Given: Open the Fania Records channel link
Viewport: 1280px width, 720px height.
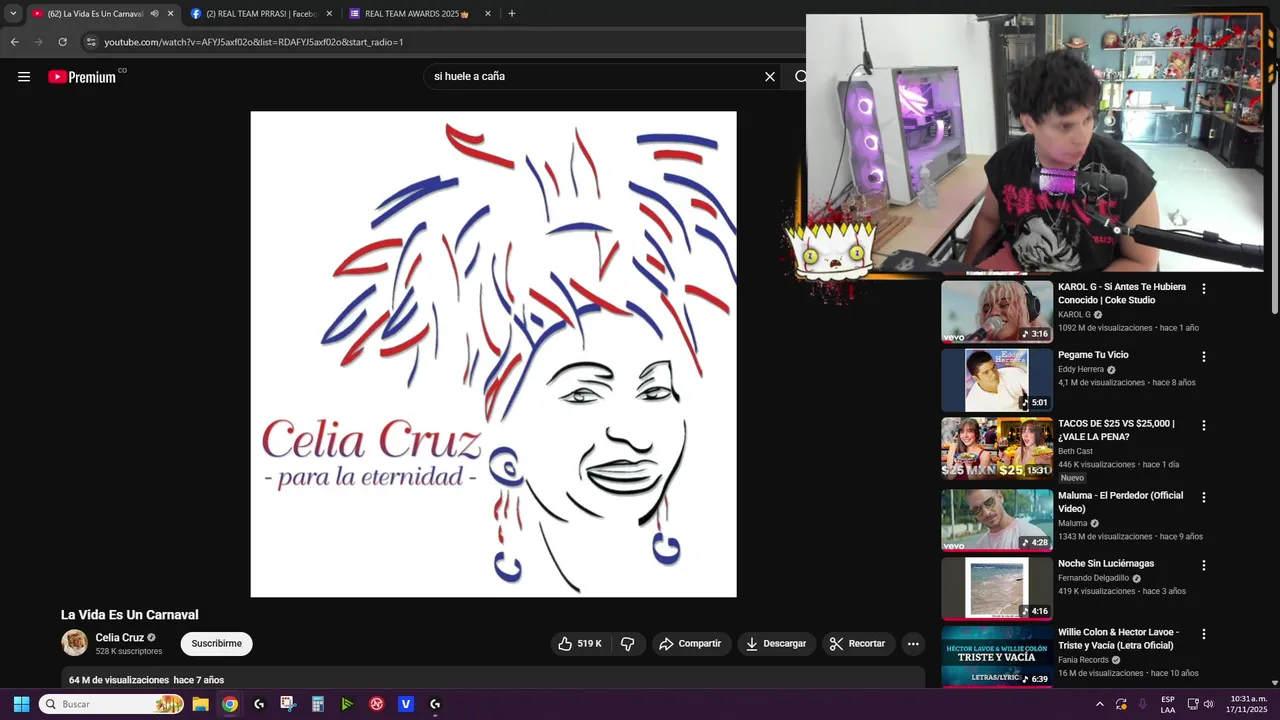Looking at the screenshot, I should (1083, 660).
